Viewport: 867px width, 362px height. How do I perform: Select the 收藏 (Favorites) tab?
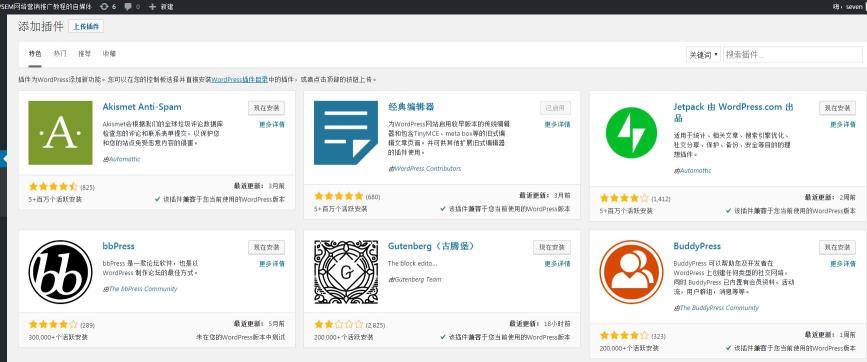pos(109,54)
